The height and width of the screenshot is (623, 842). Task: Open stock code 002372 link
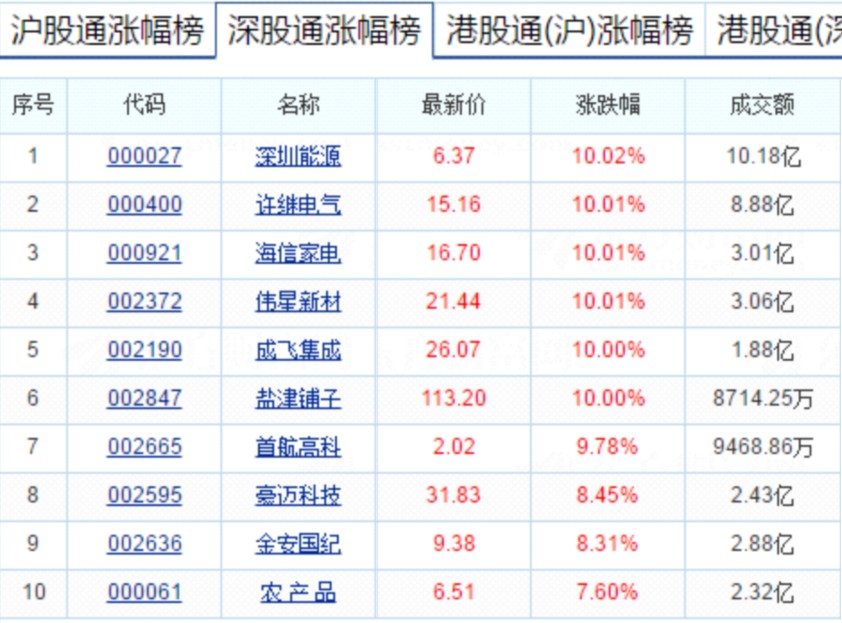(x=145, y=301)
